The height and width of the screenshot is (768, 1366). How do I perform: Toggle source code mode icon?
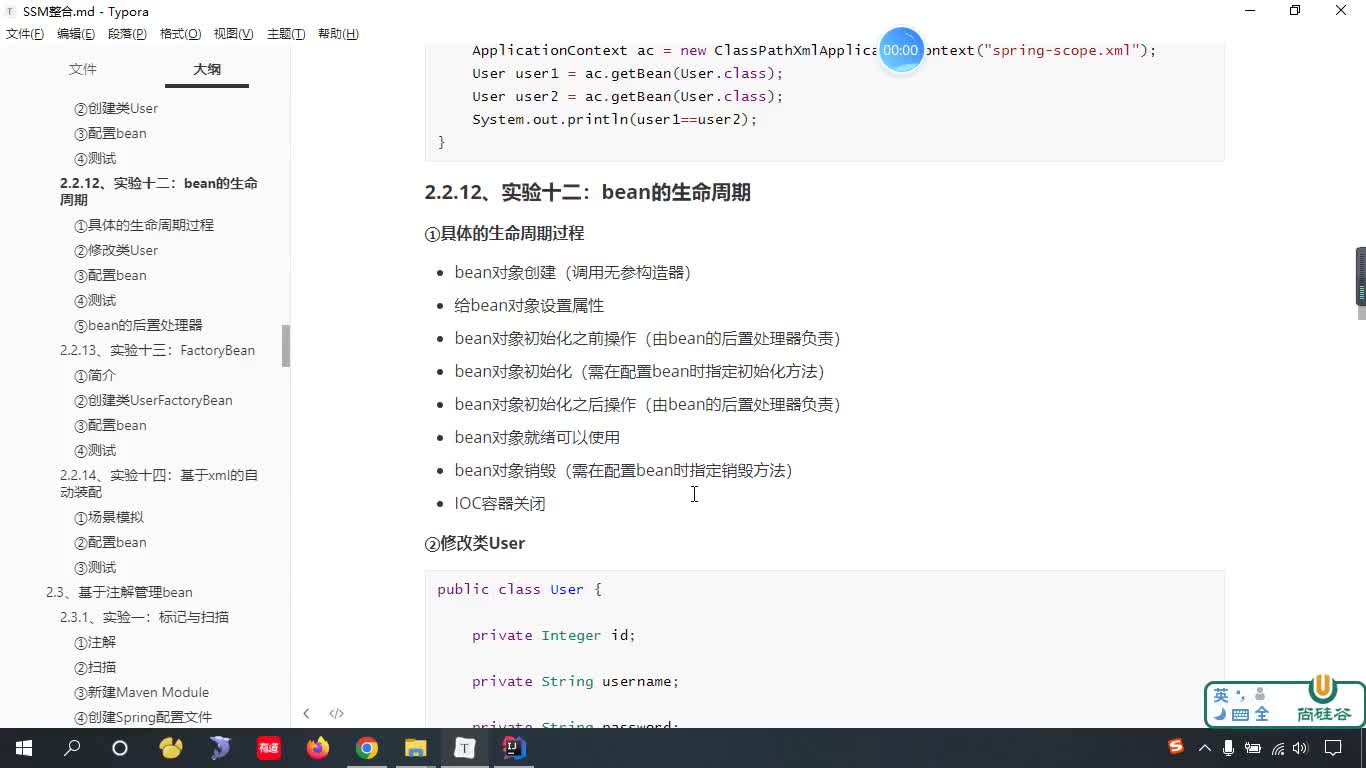coord(336,713)
